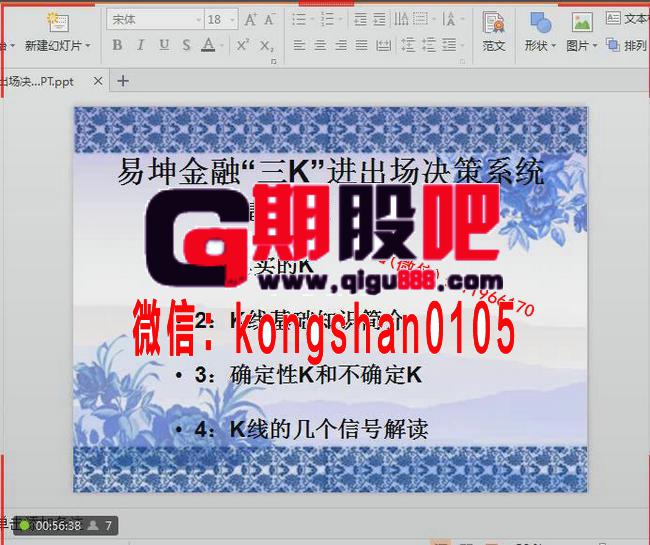Click the New Slide (新建幻灯片) icon
Image resolution: width=650 pixels, height=545 pixels.
point(58,22)
